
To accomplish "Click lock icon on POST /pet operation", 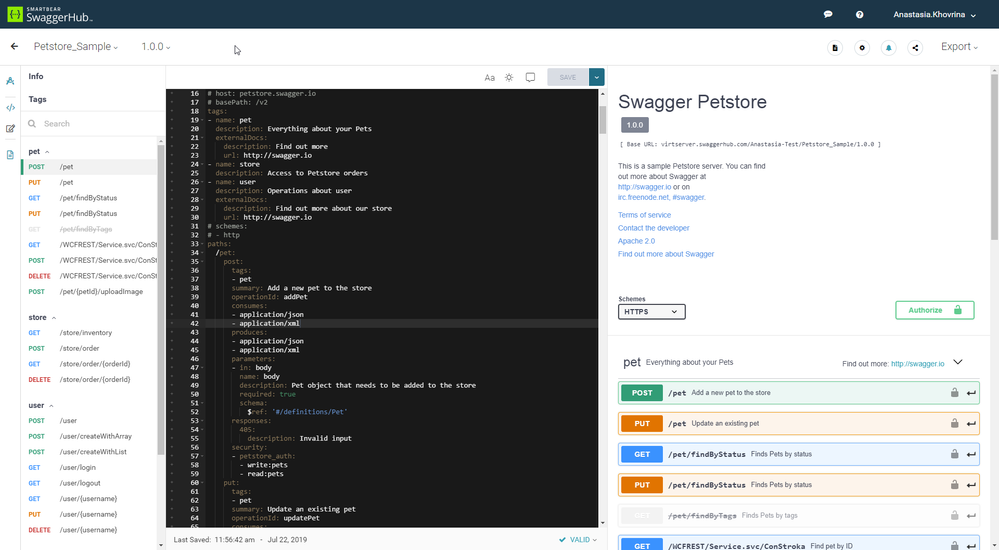I will [954, 393].
